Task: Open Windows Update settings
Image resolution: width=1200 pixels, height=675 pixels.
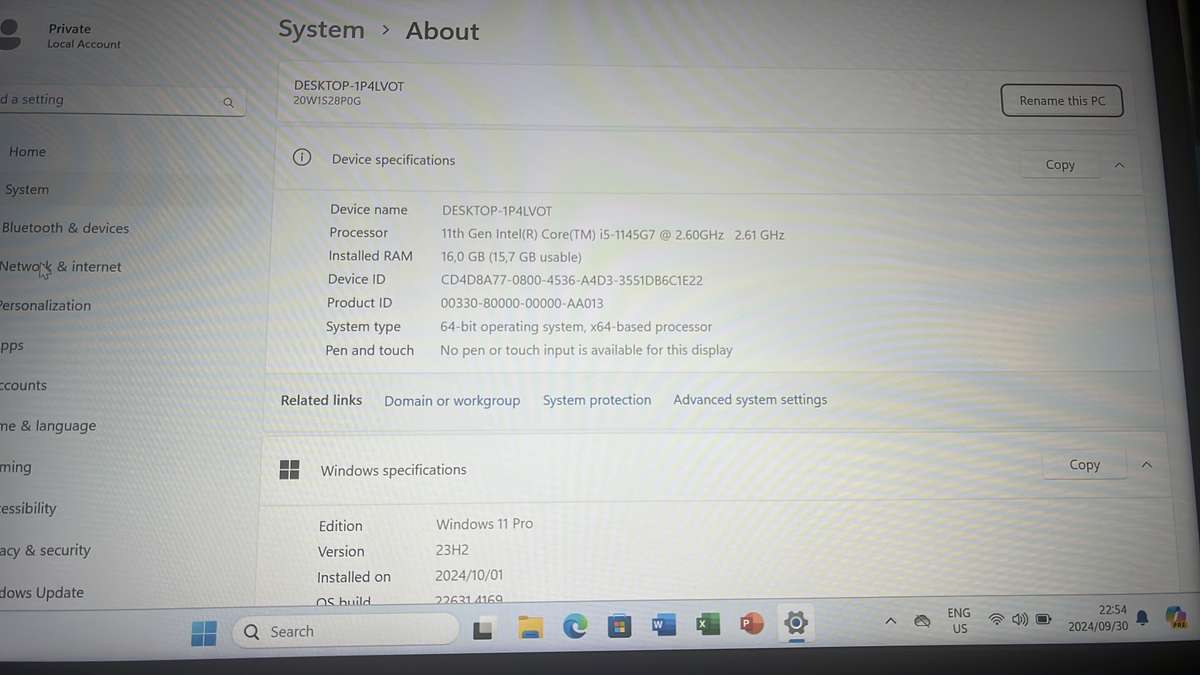Action: 43,592
